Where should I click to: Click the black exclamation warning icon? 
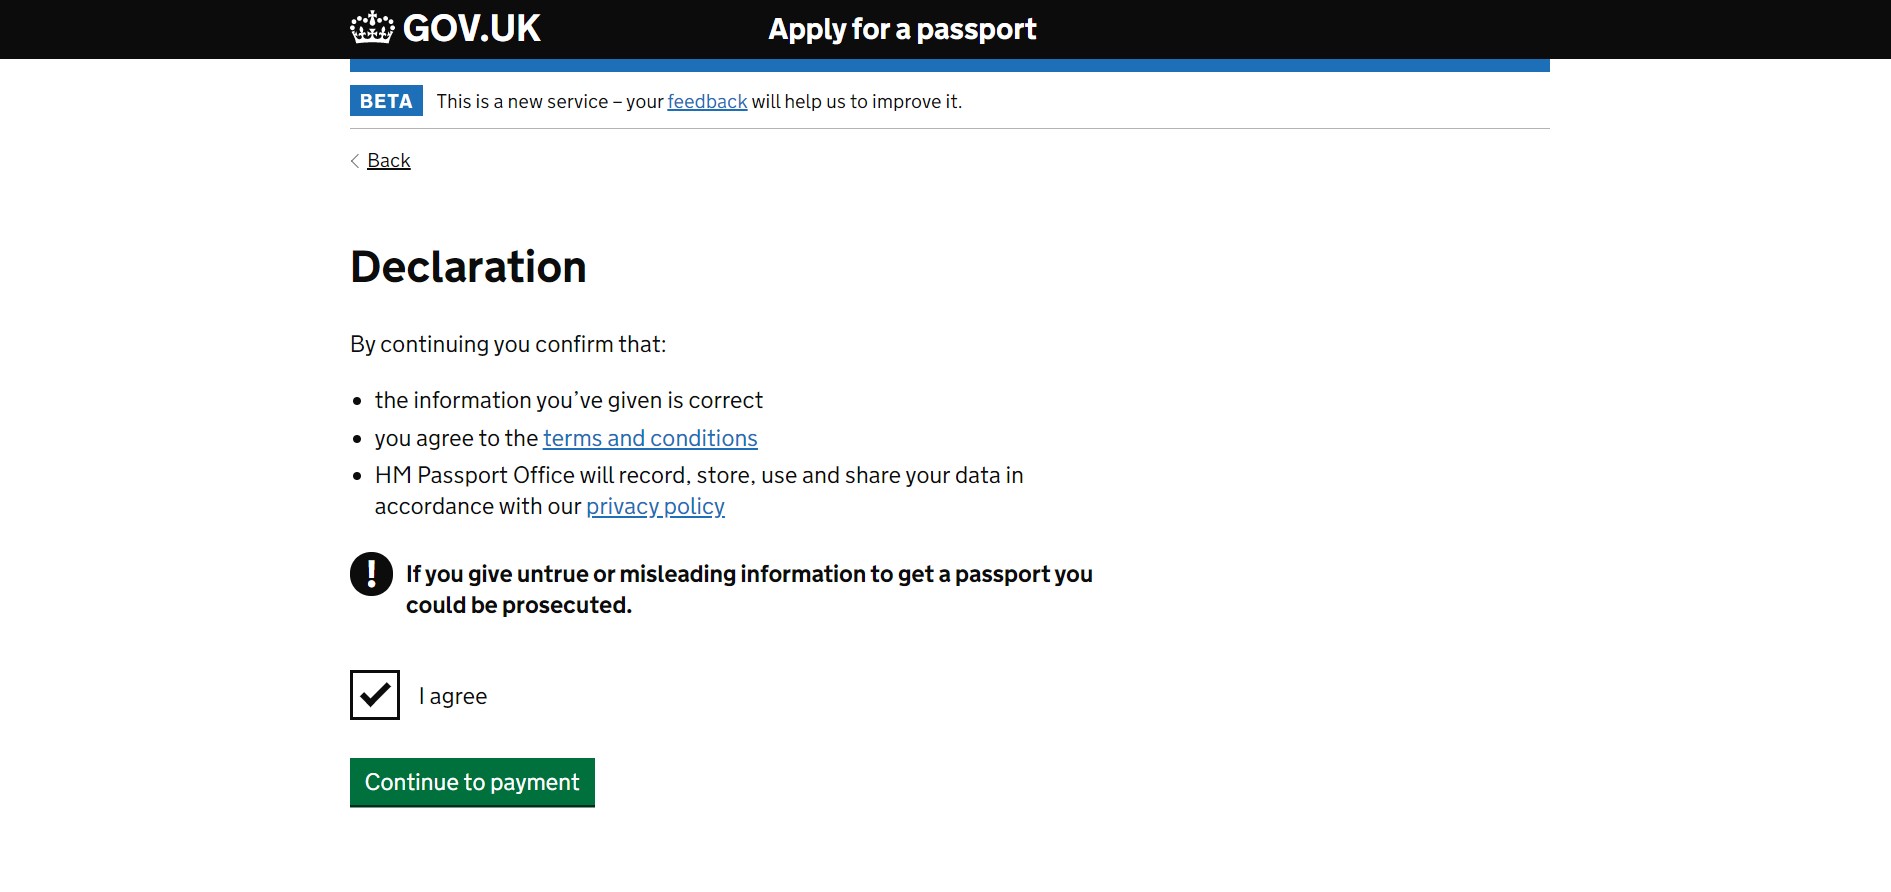coord(371,574)
